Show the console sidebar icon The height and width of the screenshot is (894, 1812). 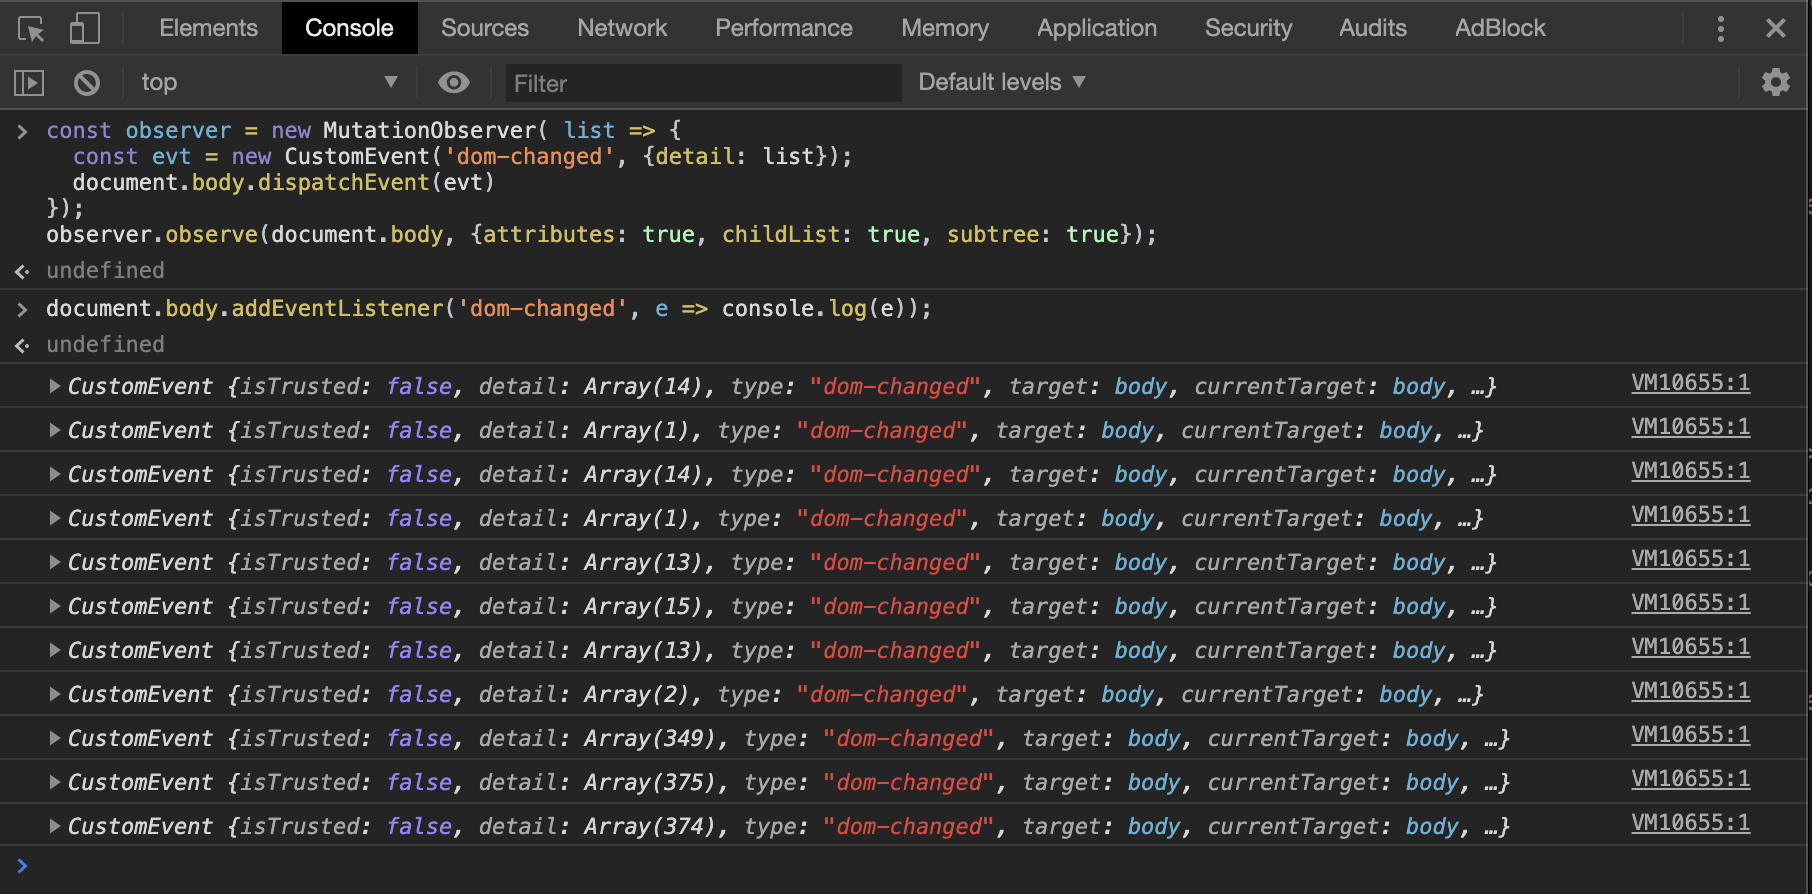pos(29,82)
